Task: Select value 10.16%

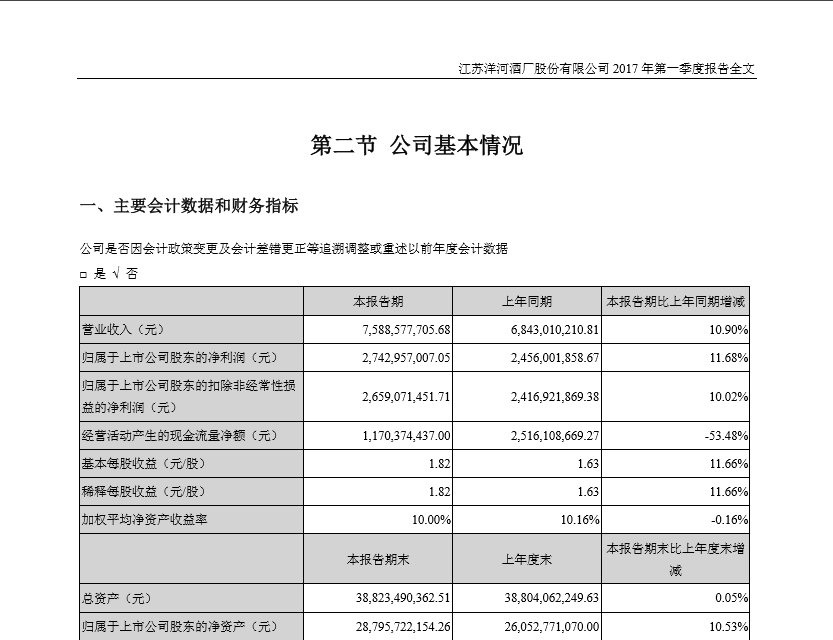Action: click(x=580, y=520)
